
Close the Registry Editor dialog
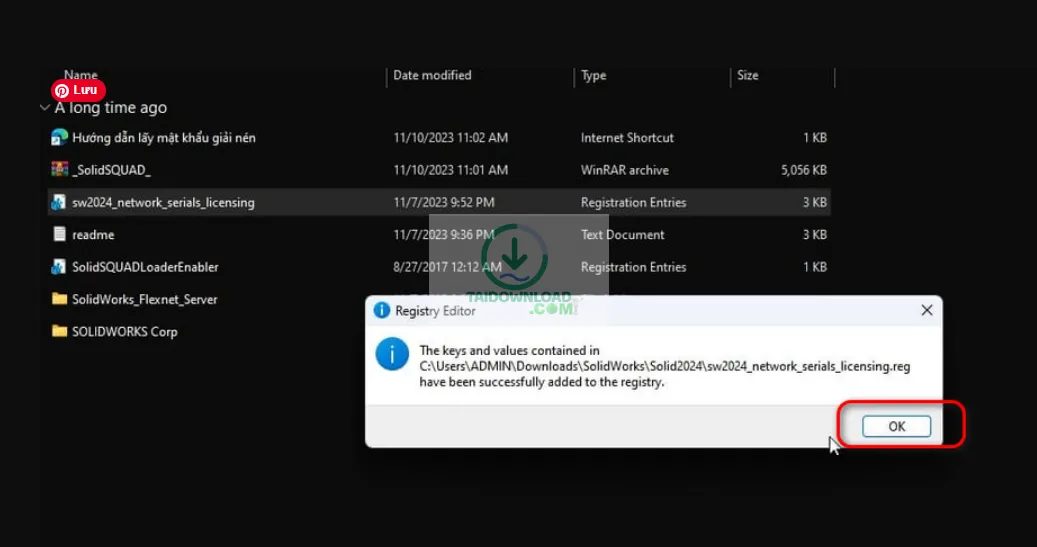click(x=926, y=311)
